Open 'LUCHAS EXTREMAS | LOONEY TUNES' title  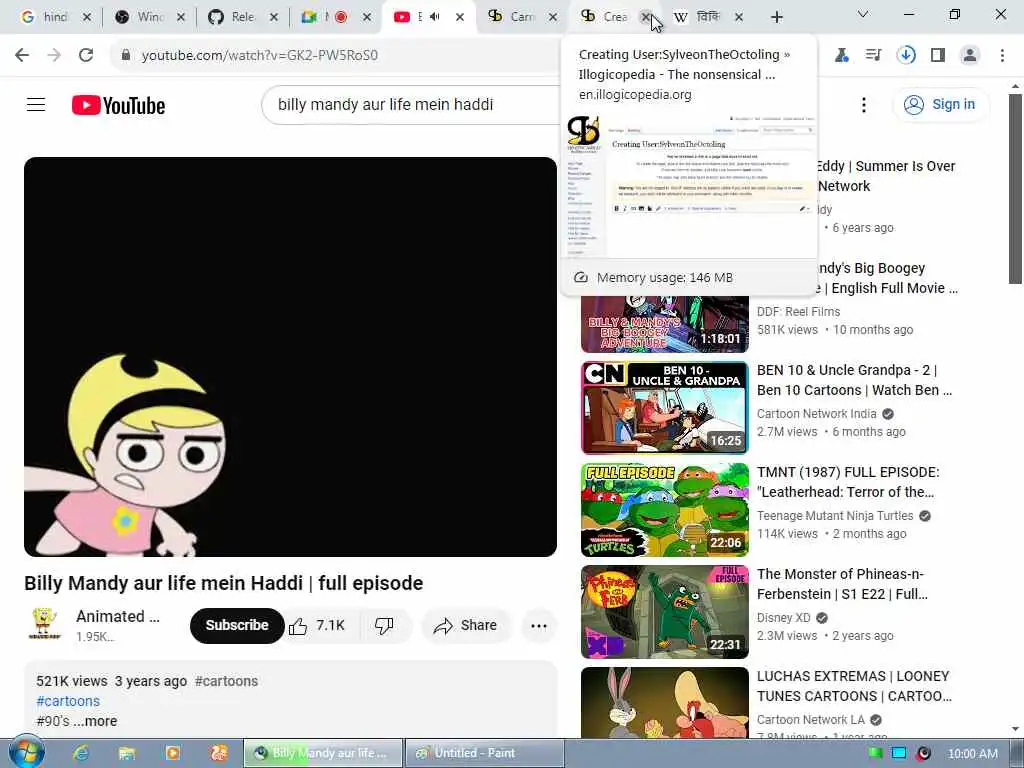854,686
